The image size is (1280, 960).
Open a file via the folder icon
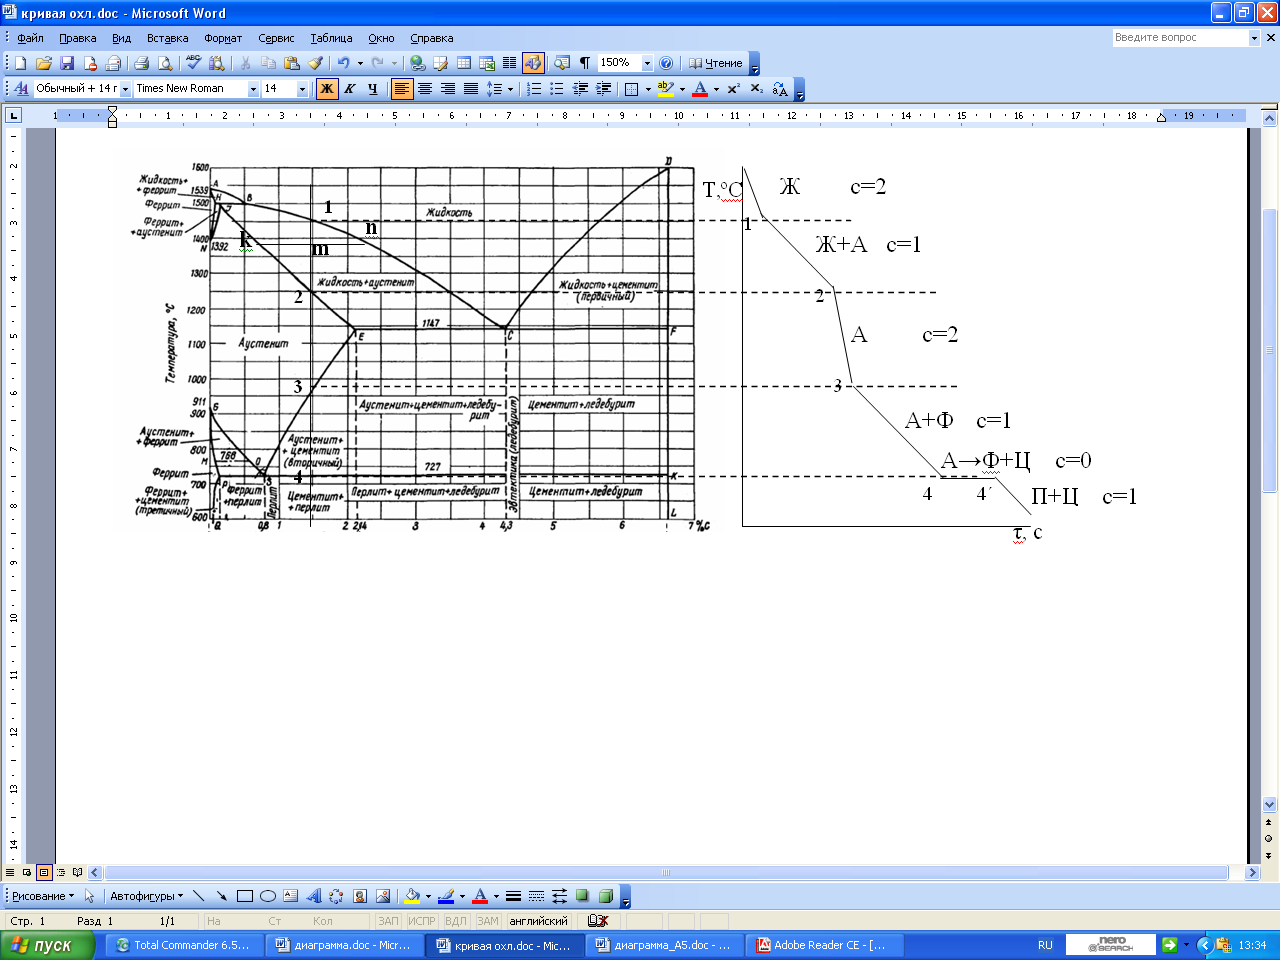click(44, 63)
